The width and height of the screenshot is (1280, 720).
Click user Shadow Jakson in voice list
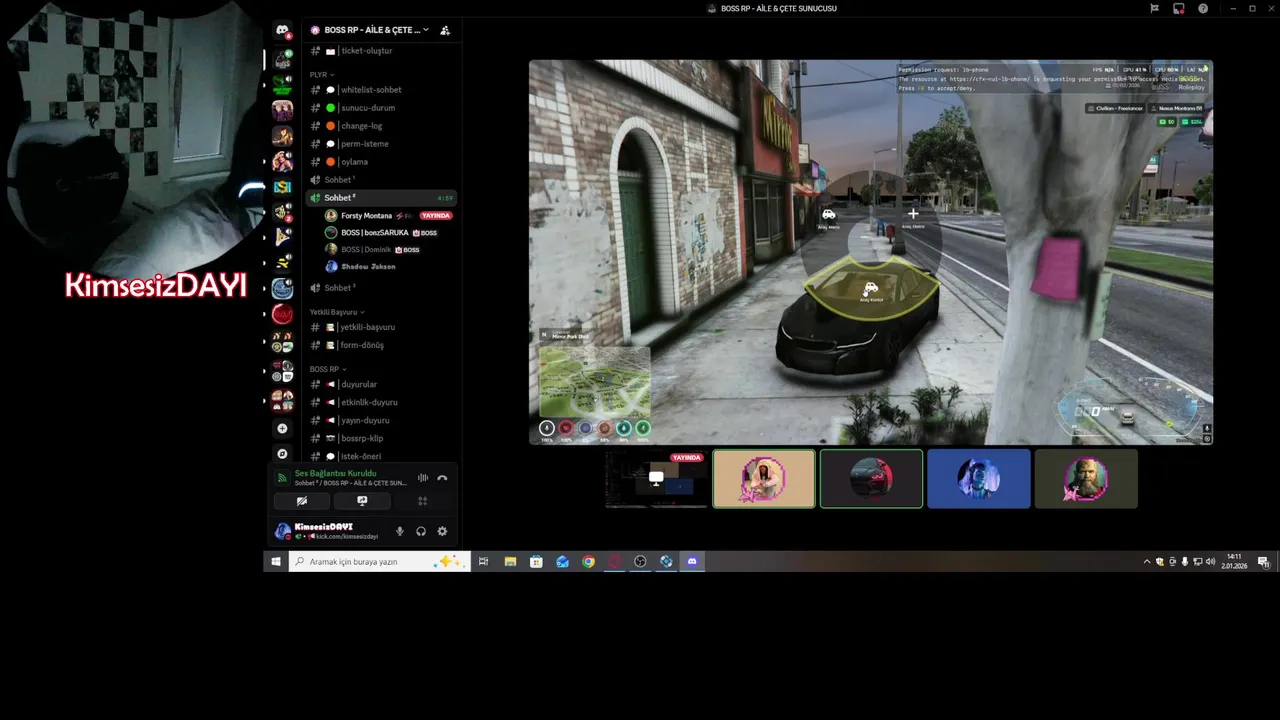click(x=389, y=267)
